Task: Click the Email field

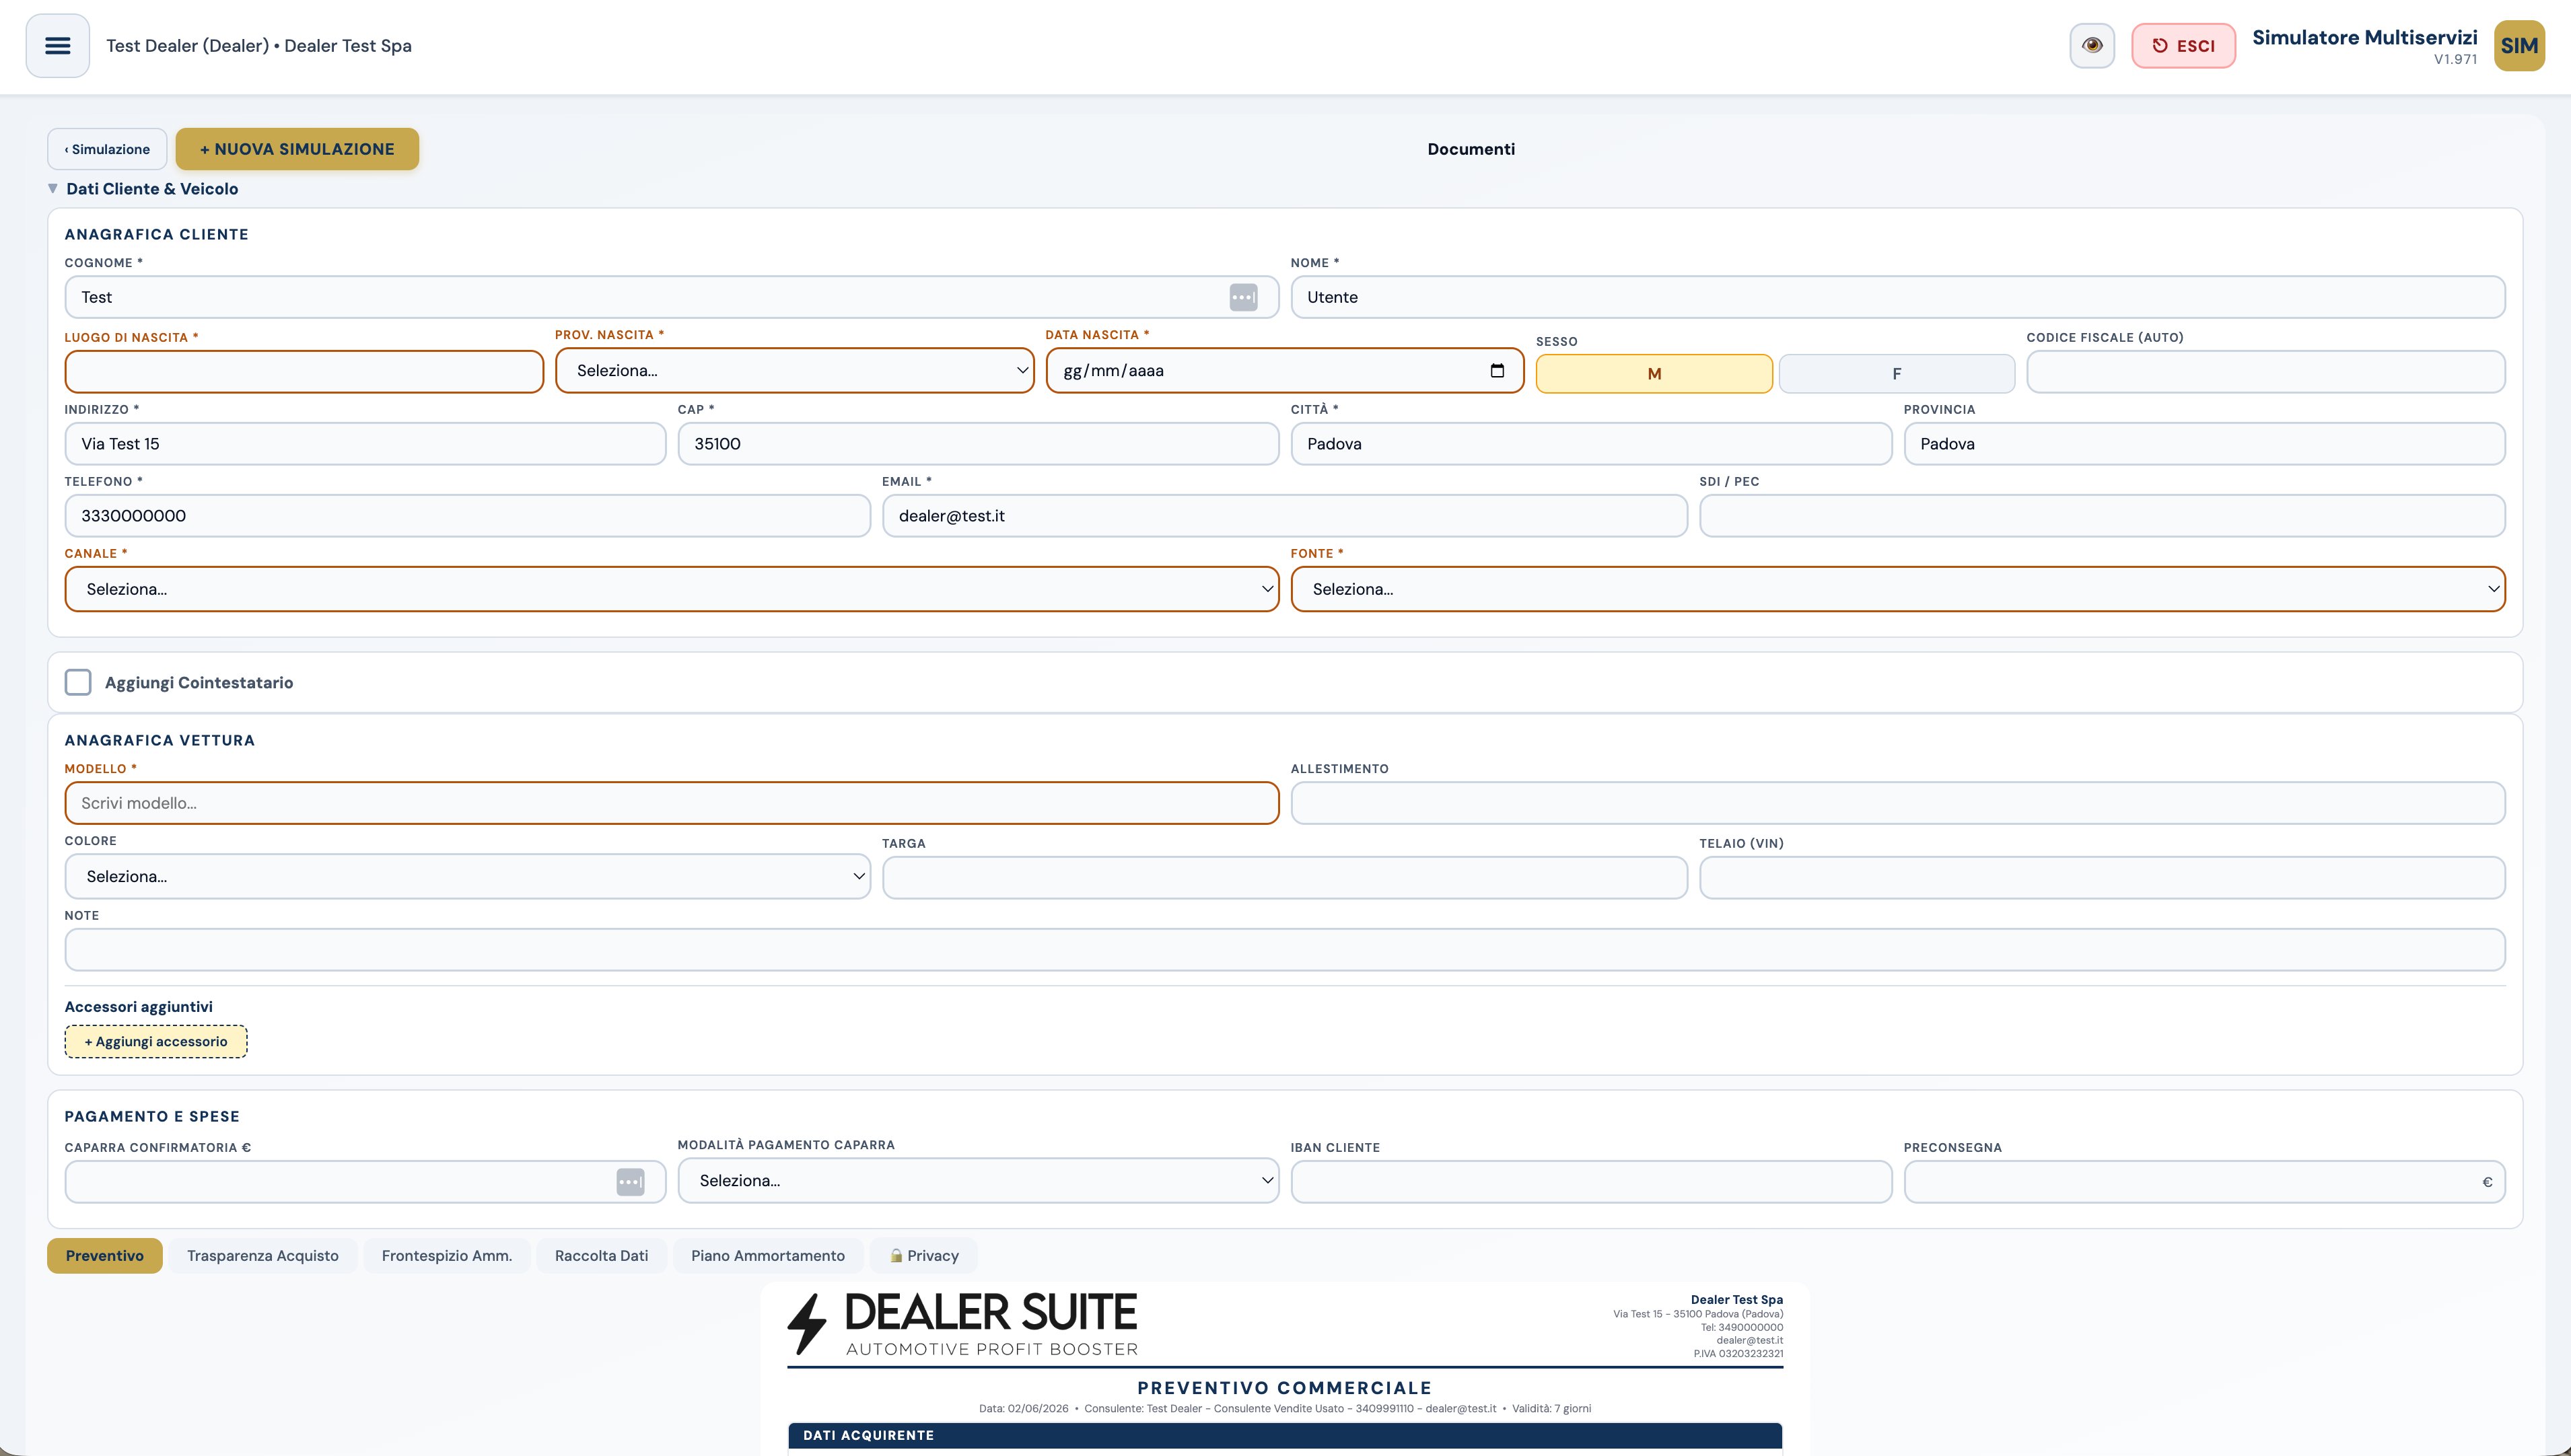Action: pyautogui.click(x=1284, y=516)
